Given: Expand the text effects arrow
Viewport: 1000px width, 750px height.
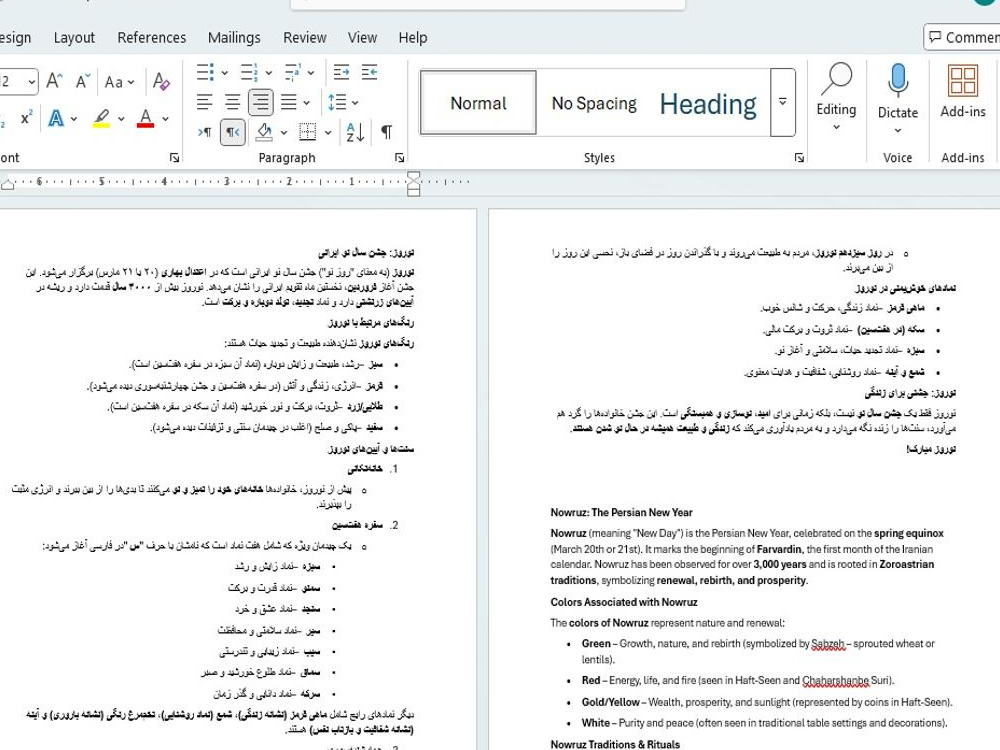Looking at the screenshot, I should (x=74, y=119).
